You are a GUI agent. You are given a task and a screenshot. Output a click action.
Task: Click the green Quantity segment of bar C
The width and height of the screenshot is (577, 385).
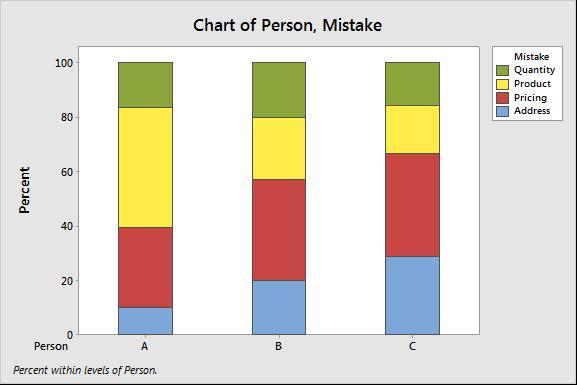pos(413,84)
